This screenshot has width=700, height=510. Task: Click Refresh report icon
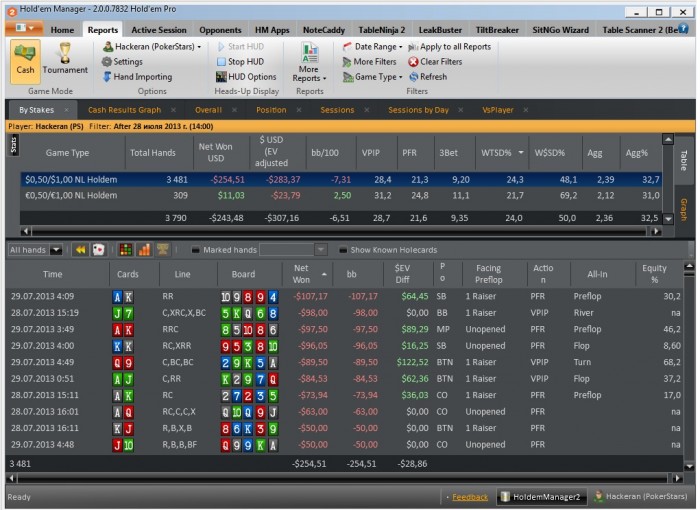[414, 77]
